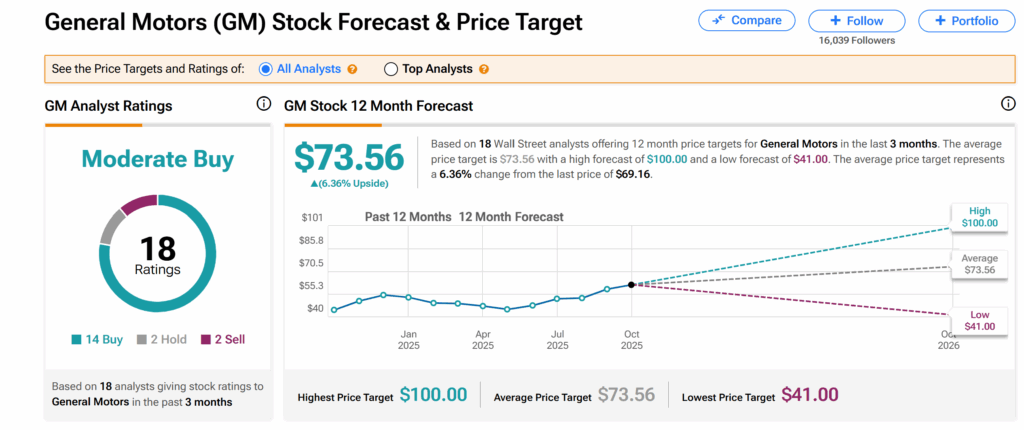Click the Hold legend gray swatch
This screenshot has height=430, width=1024.
[x=143, y=339]
